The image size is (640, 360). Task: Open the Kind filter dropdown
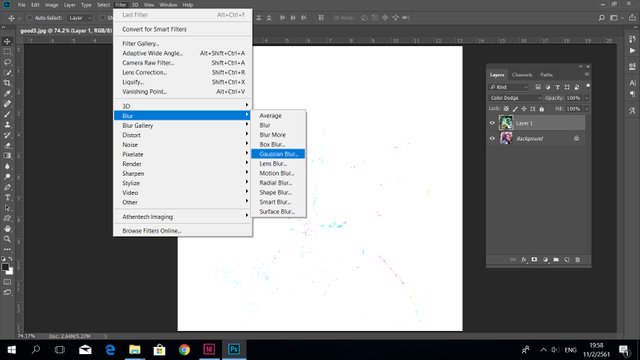pyautogui.click(x=509, y=87)
